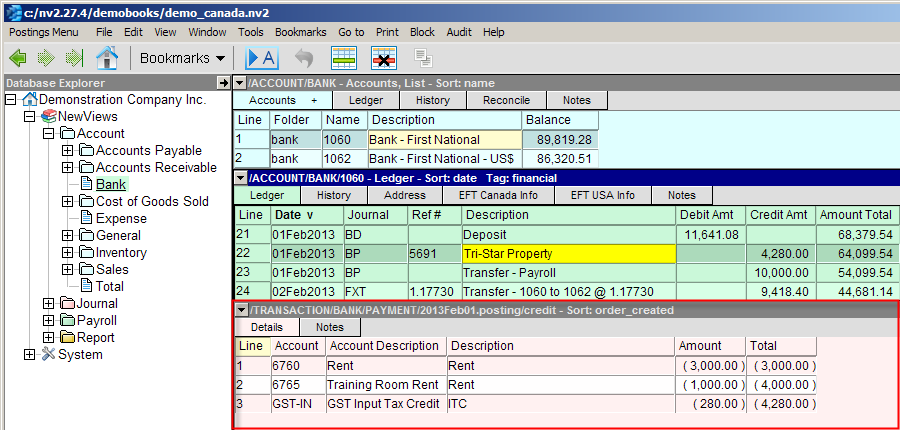This screenshot has height=430, width=900.
Task: Click the single green forward arrow icon
Action: 46,58
